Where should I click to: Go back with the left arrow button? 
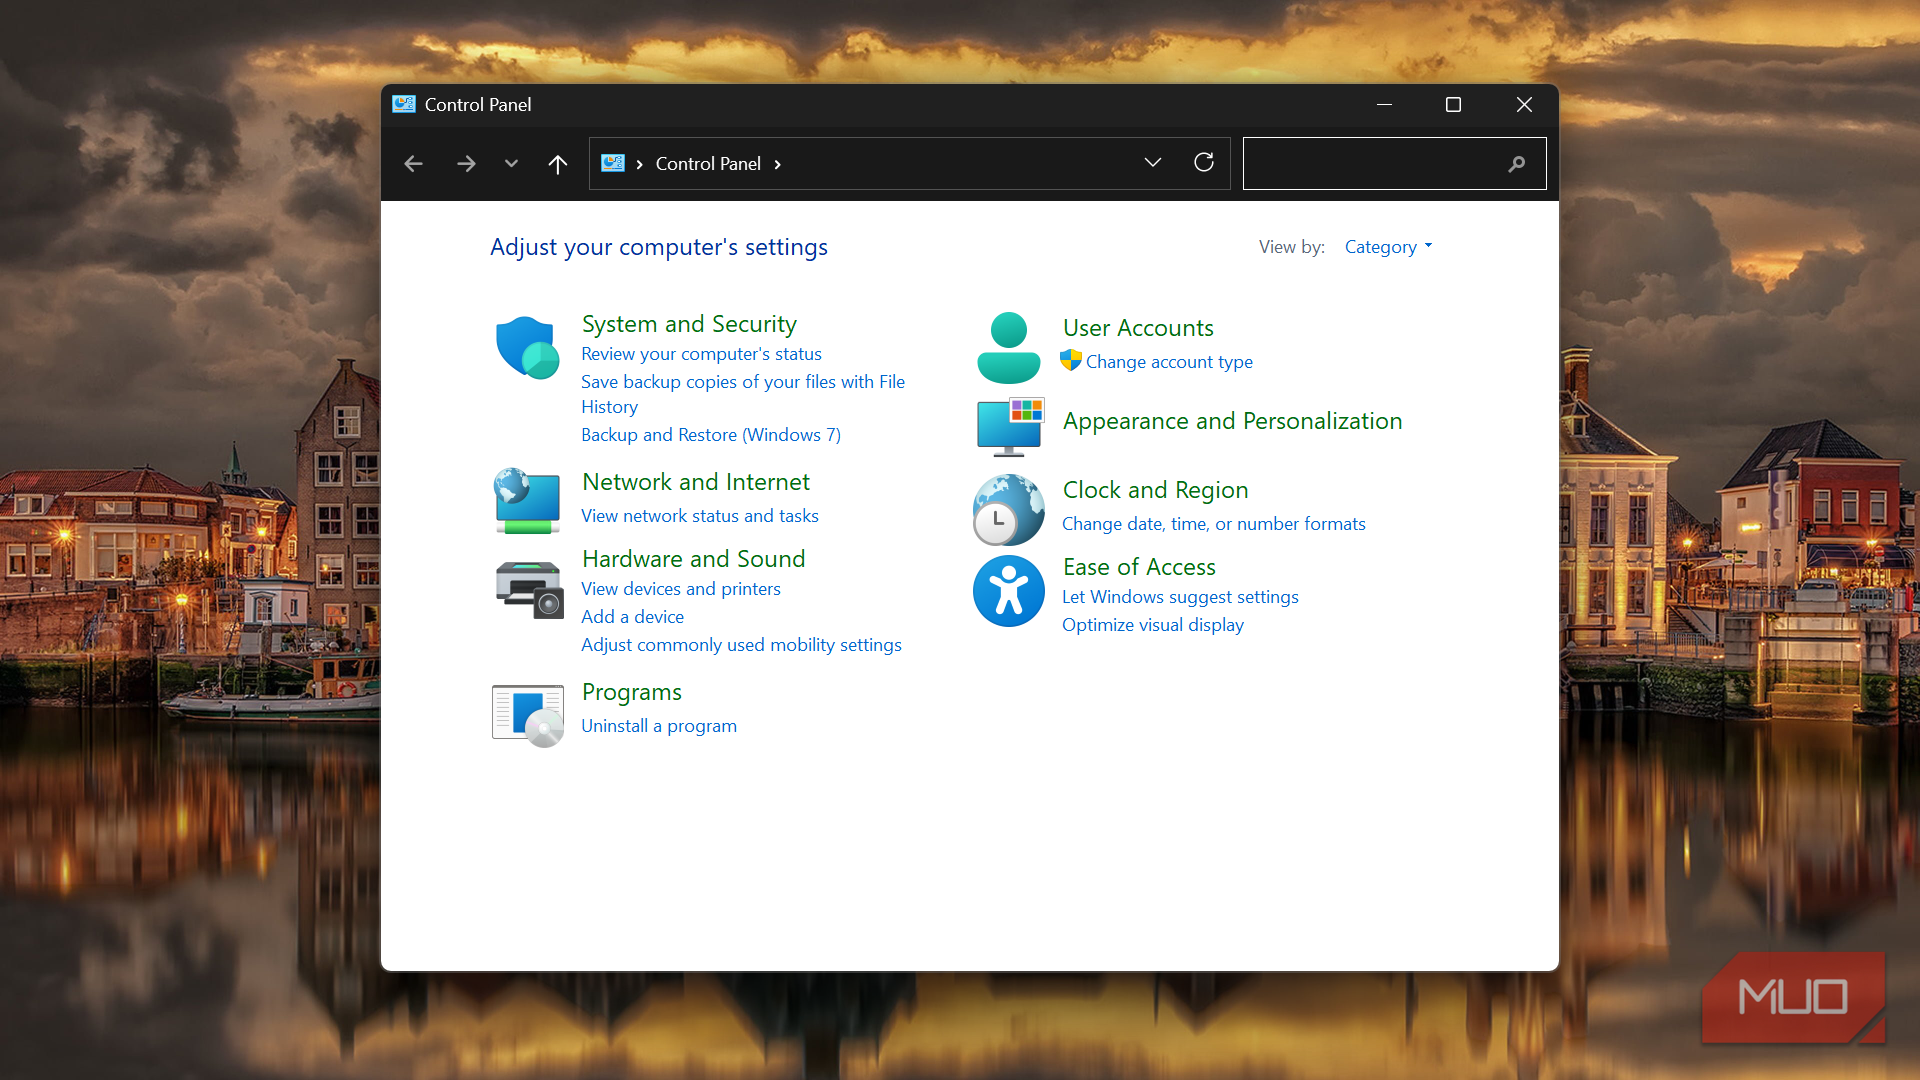click(x=413, y=164)
